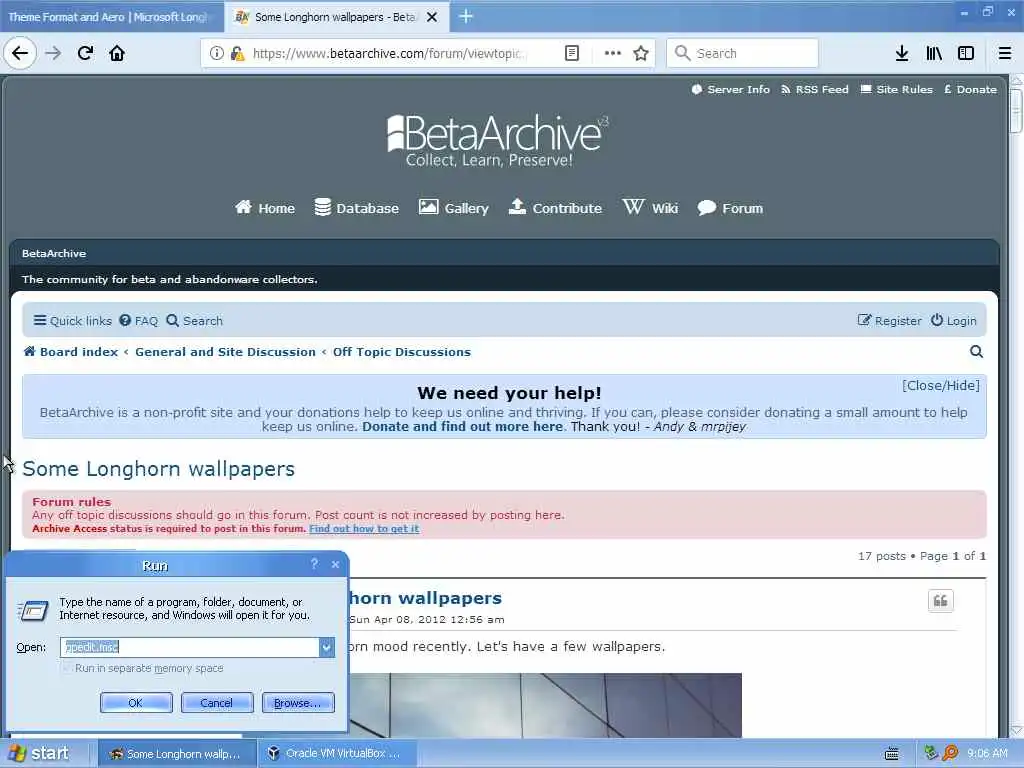Click the padlock connection icon
Viewport: 1024px width, 768px height.
(x=237, y=54)
